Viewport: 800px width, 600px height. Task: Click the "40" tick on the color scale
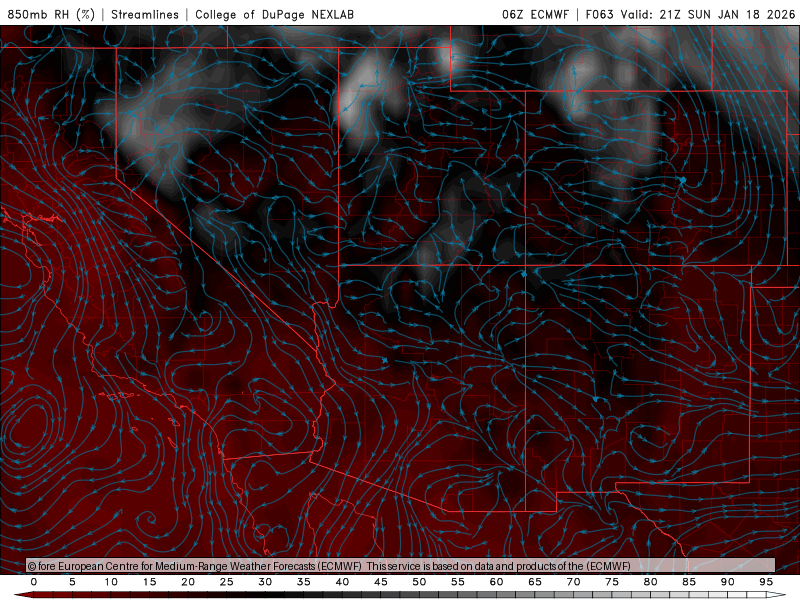(342, 582)
